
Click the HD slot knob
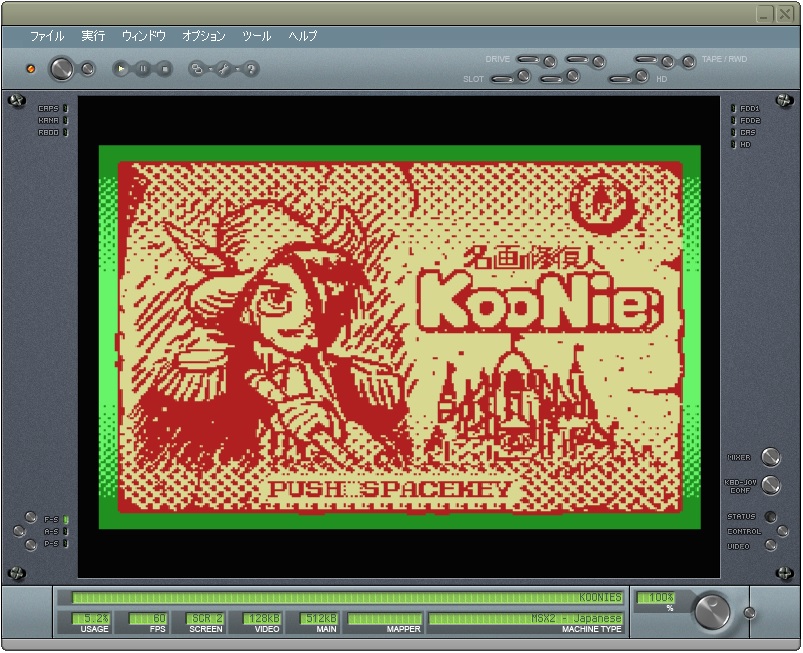point(642,76)
